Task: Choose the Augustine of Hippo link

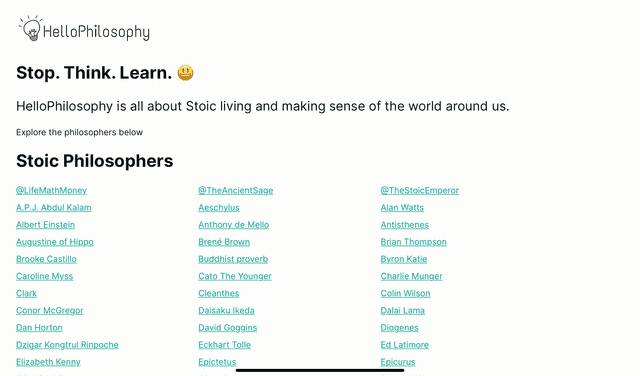Action: tap(55, 242)
